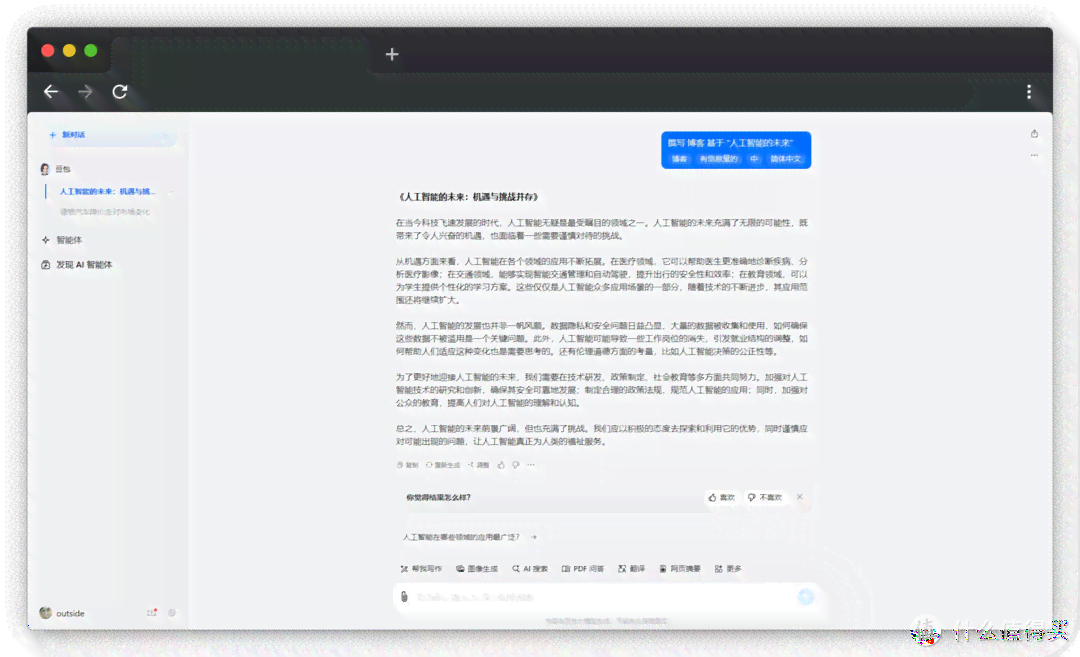Click the 你觉得结果怎么样? feedback prompt
Screen dimensions: 1080x657
(x=438, y=497)
